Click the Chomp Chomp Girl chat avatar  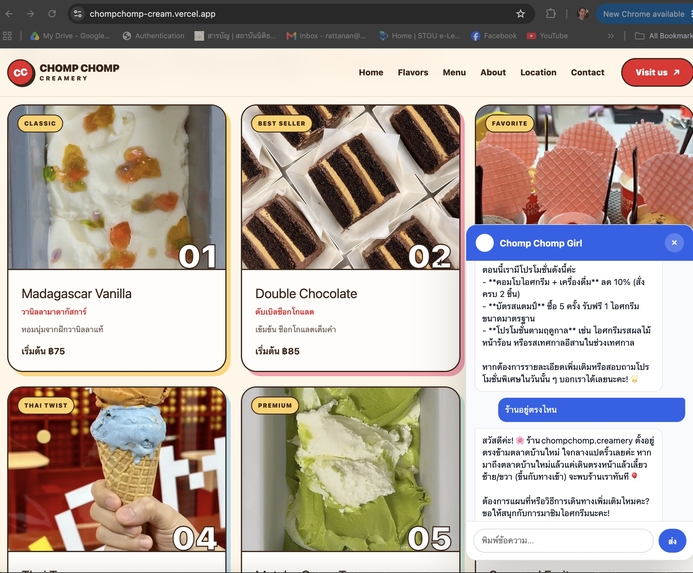coord(484,243)
